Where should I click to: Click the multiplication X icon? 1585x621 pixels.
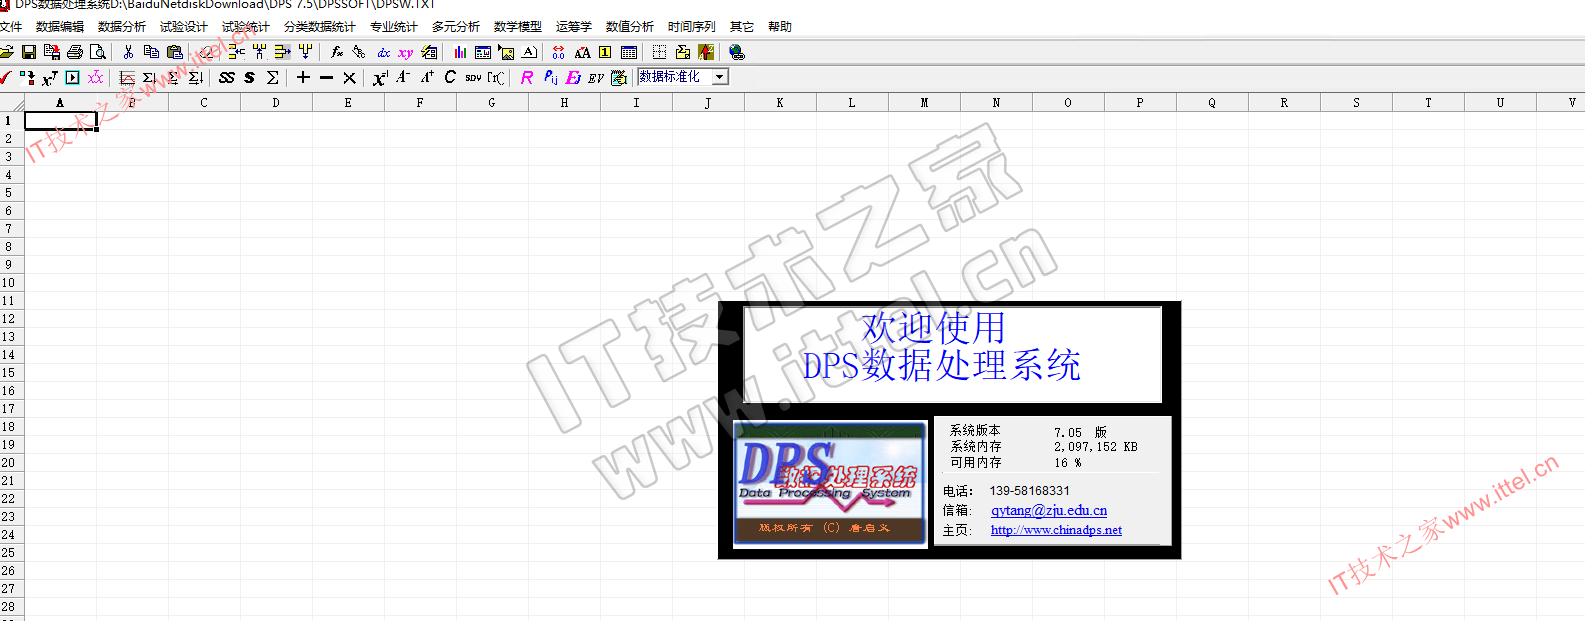tap(349, 77)
